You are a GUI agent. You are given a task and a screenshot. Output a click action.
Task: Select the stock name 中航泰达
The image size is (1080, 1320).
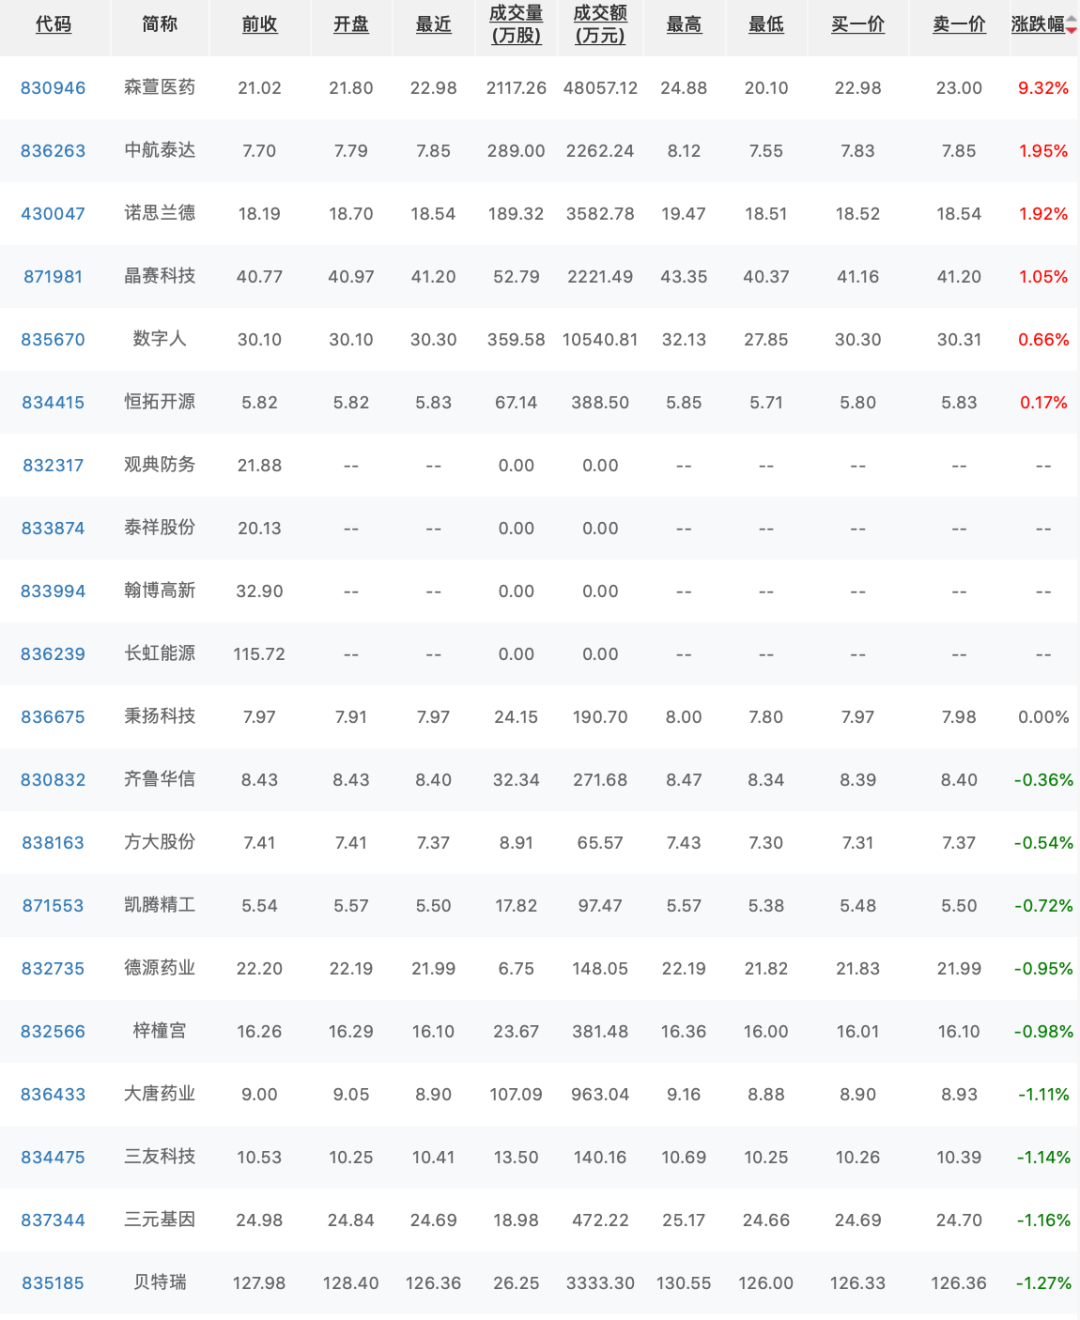pos(160,150)
